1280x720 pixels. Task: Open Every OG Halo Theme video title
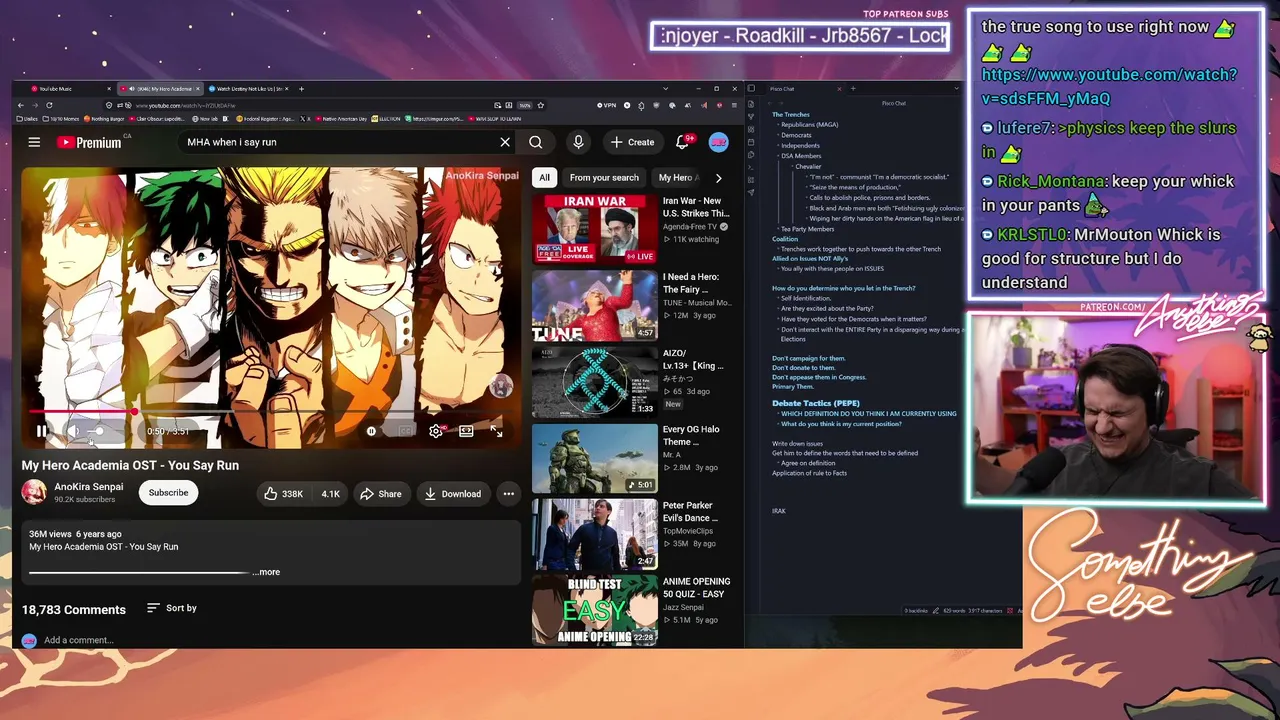pos(691,435)
